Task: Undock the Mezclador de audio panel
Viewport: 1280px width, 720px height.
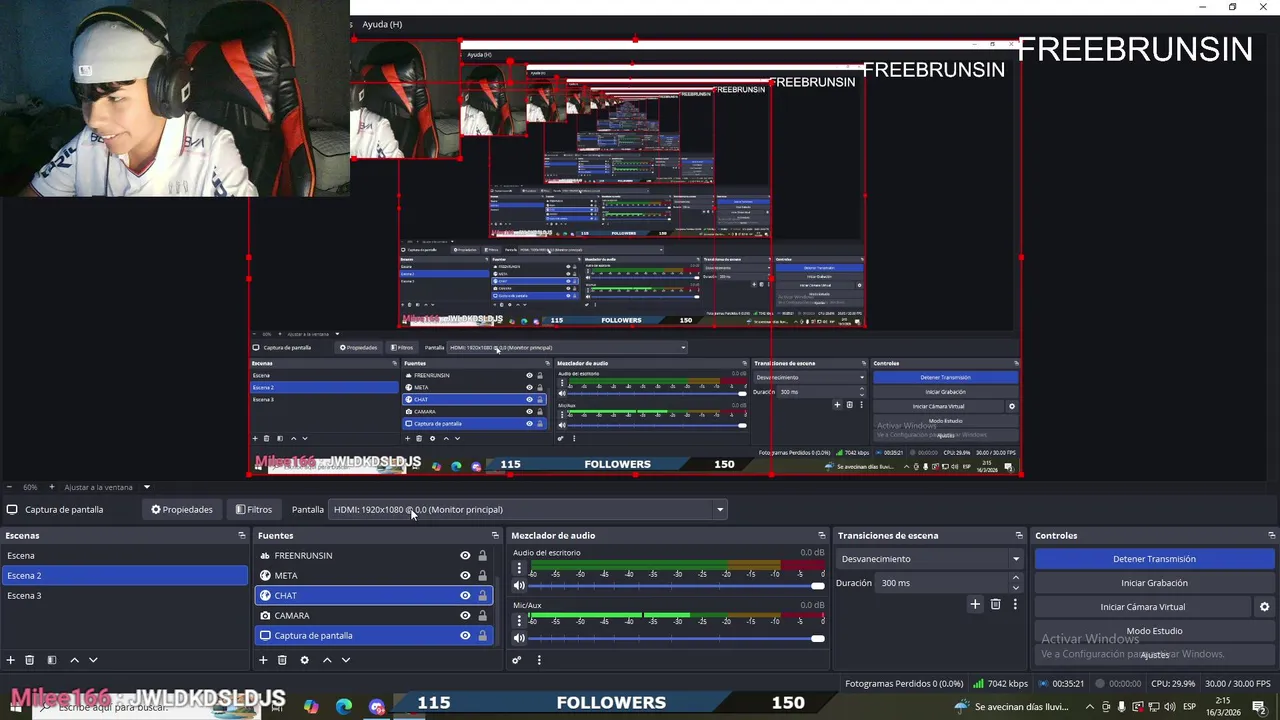Action: click(x=822, y=535)
